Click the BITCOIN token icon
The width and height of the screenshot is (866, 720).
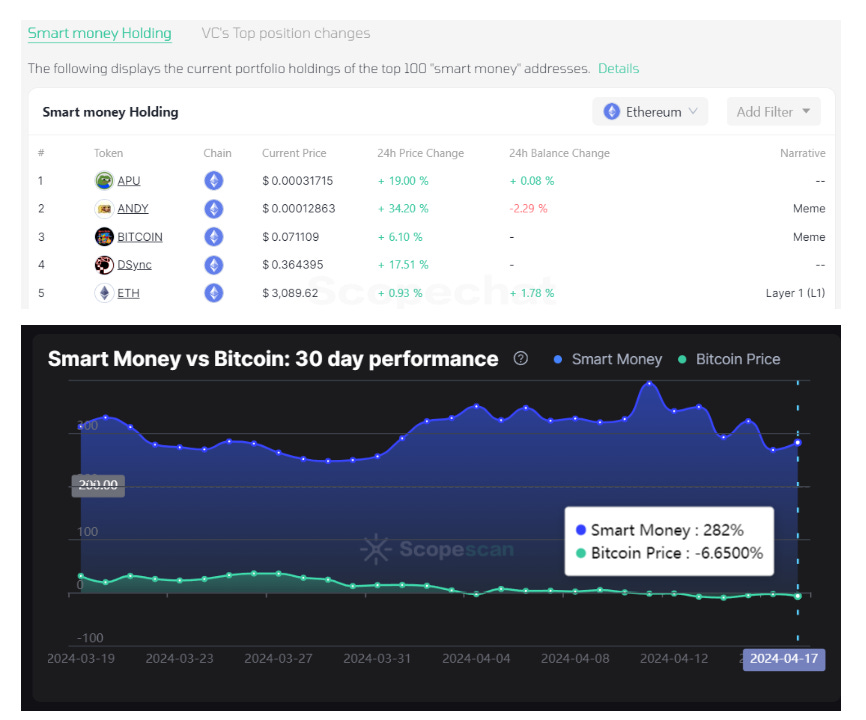tap(104, 237)
